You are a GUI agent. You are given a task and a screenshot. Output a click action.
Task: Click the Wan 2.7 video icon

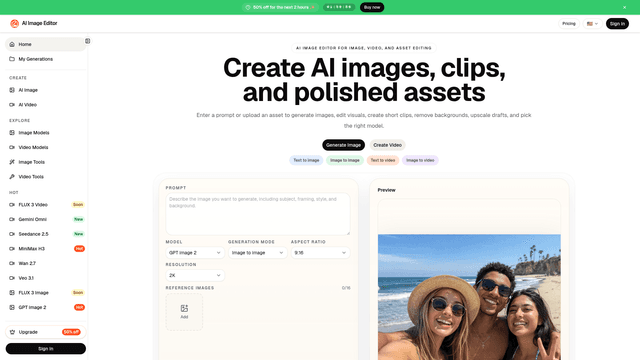coord(12,263)
